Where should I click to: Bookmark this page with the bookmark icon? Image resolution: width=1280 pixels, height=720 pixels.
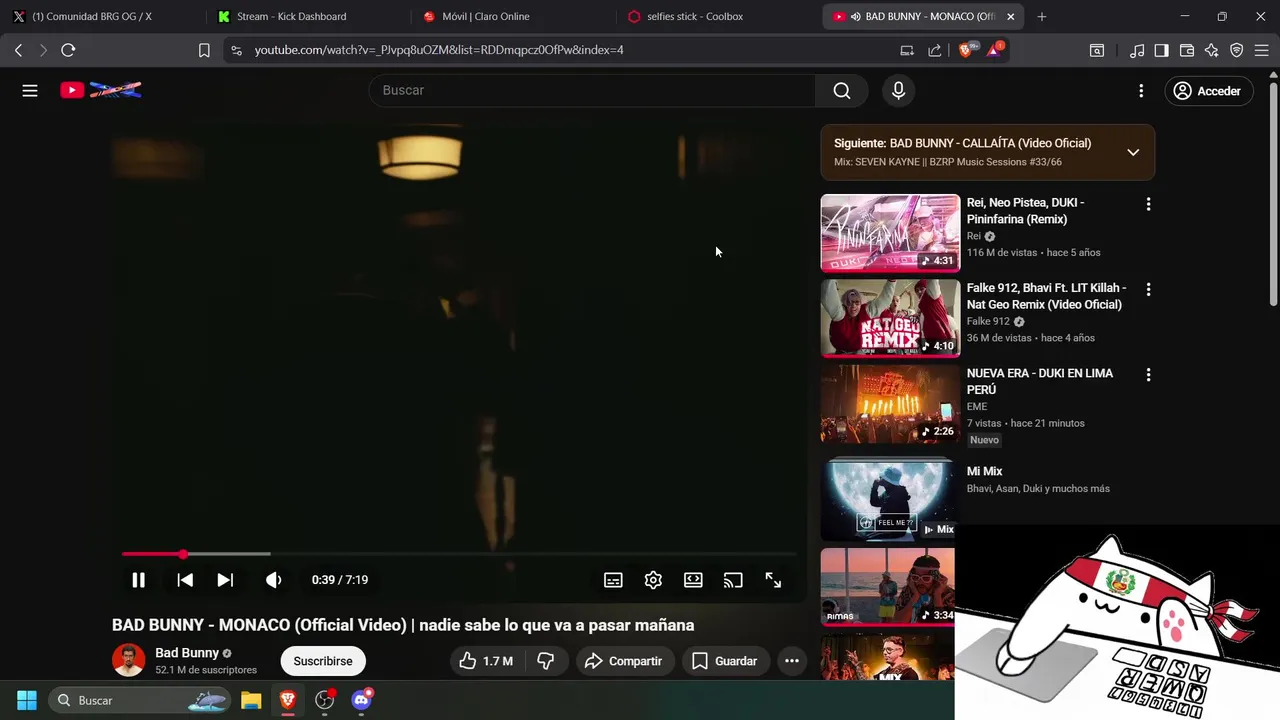(204, 50)
